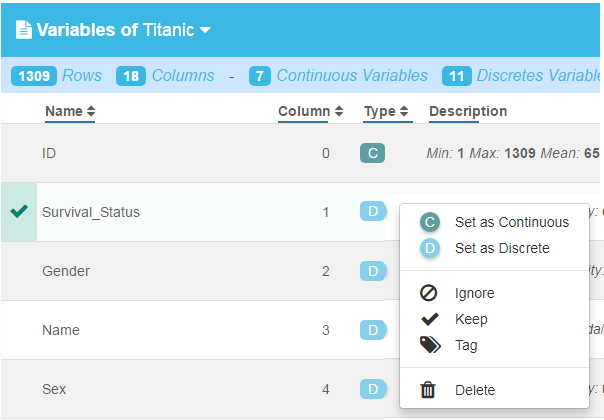Select the Sex variable row
The image size is (604, 420).
coord(193,389)
